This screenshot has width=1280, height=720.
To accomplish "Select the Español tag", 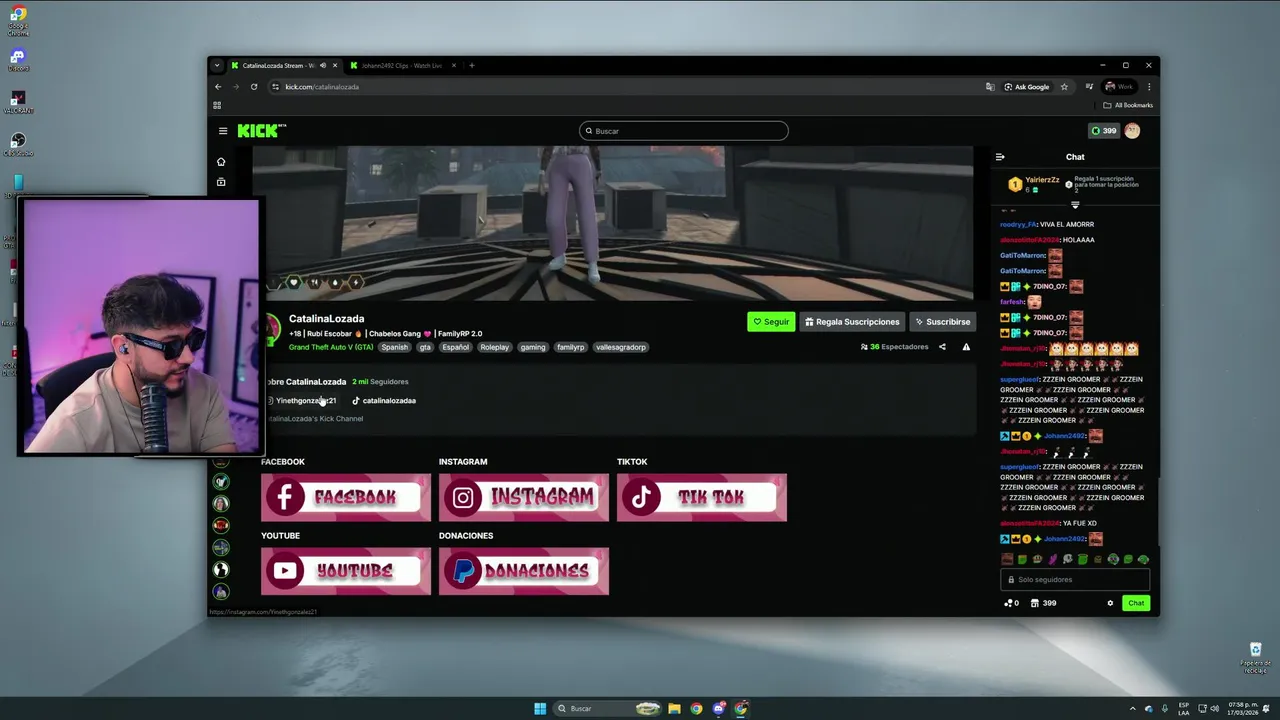I will (x=456, y=347).
